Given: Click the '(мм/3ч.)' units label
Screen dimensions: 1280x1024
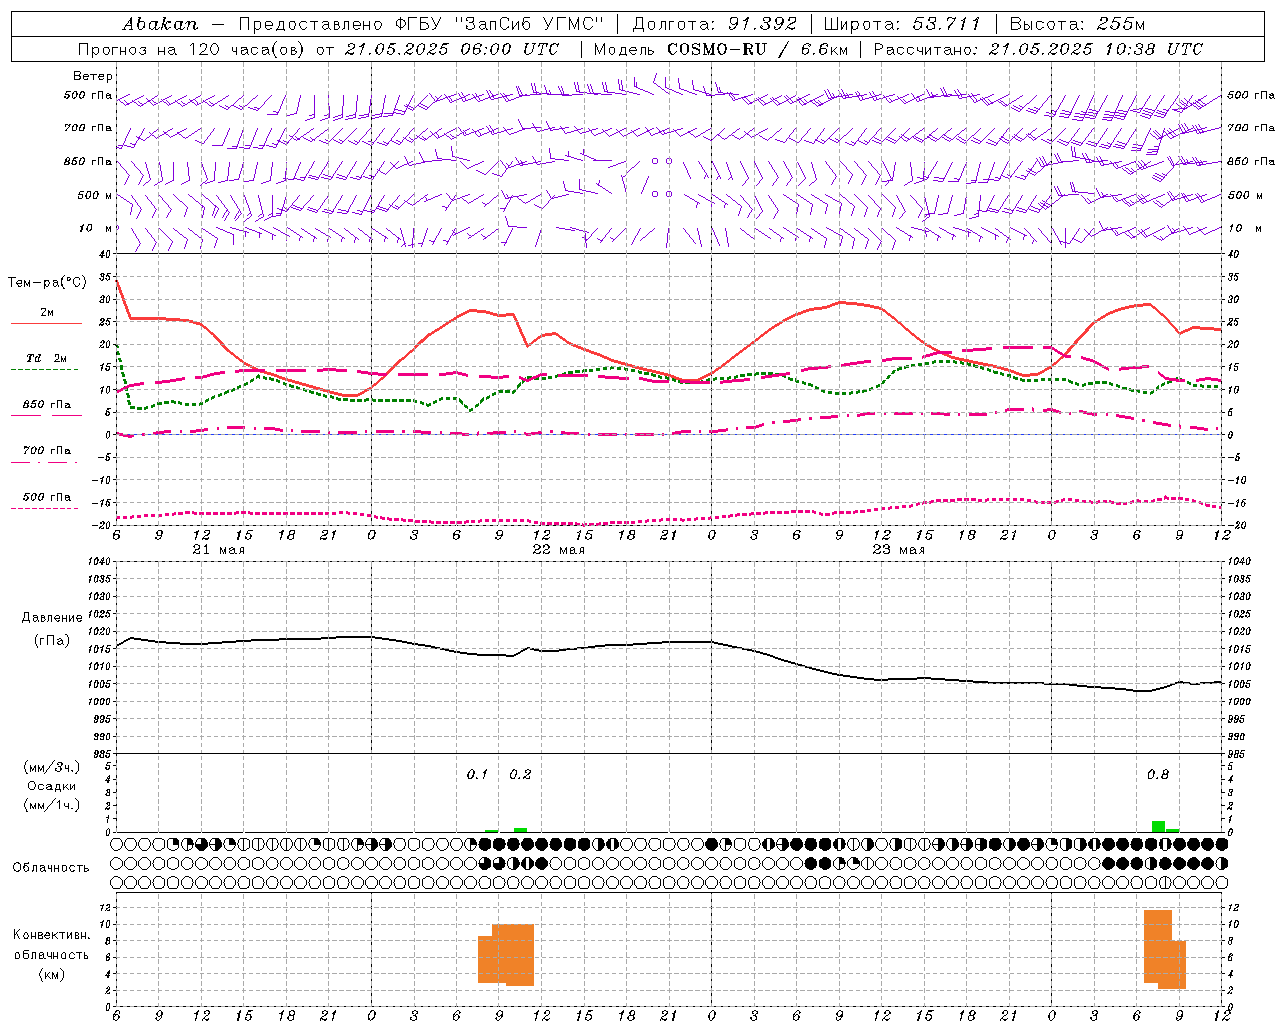Looking at the screenshot, I should pos(51,767).
